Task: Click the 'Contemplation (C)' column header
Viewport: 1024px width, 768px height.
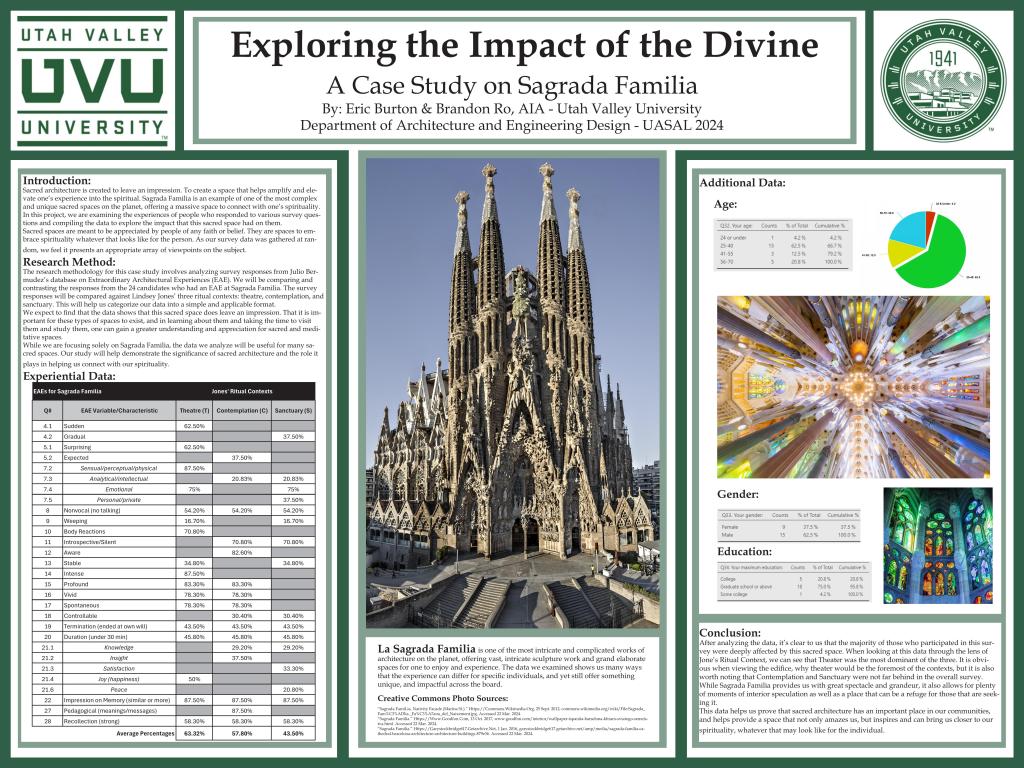Action: (242, 410)
